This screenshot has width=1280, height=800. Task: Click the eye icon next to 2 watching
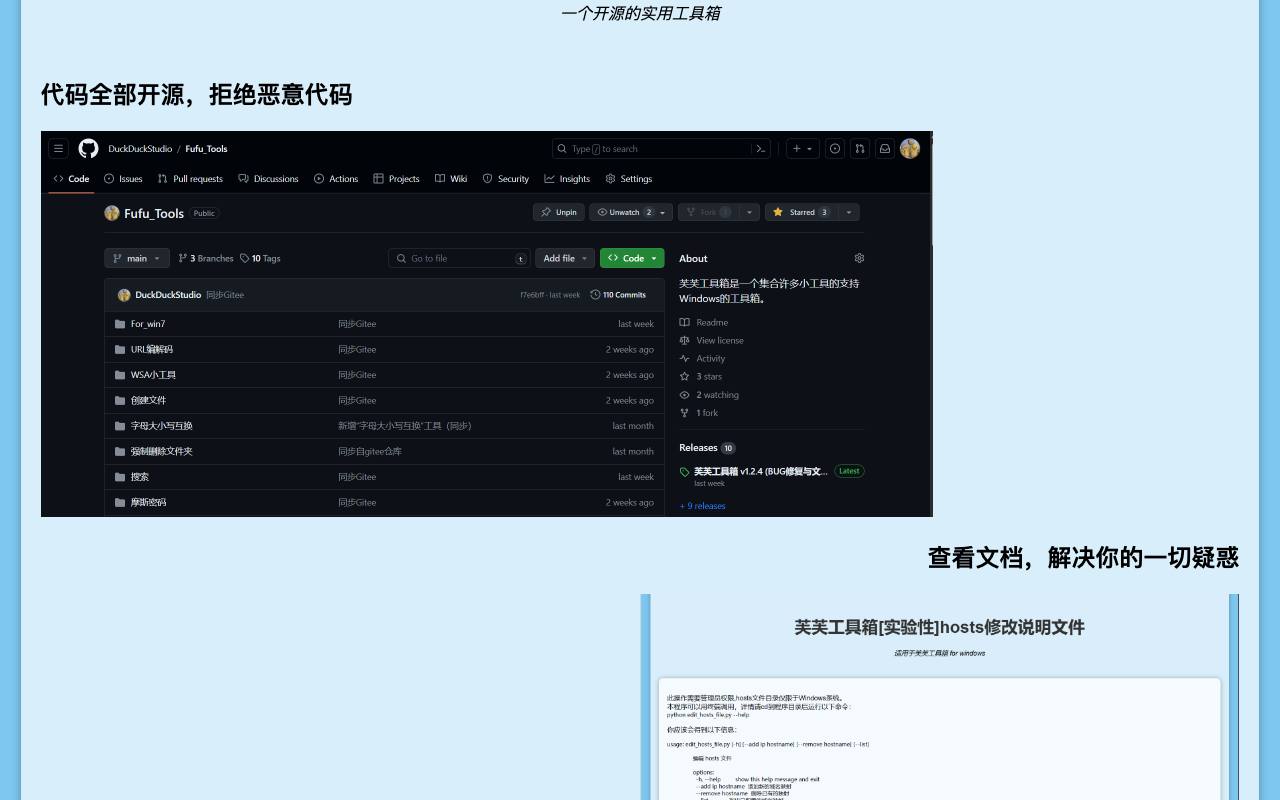pyautogui.click(x=685, y=395)
